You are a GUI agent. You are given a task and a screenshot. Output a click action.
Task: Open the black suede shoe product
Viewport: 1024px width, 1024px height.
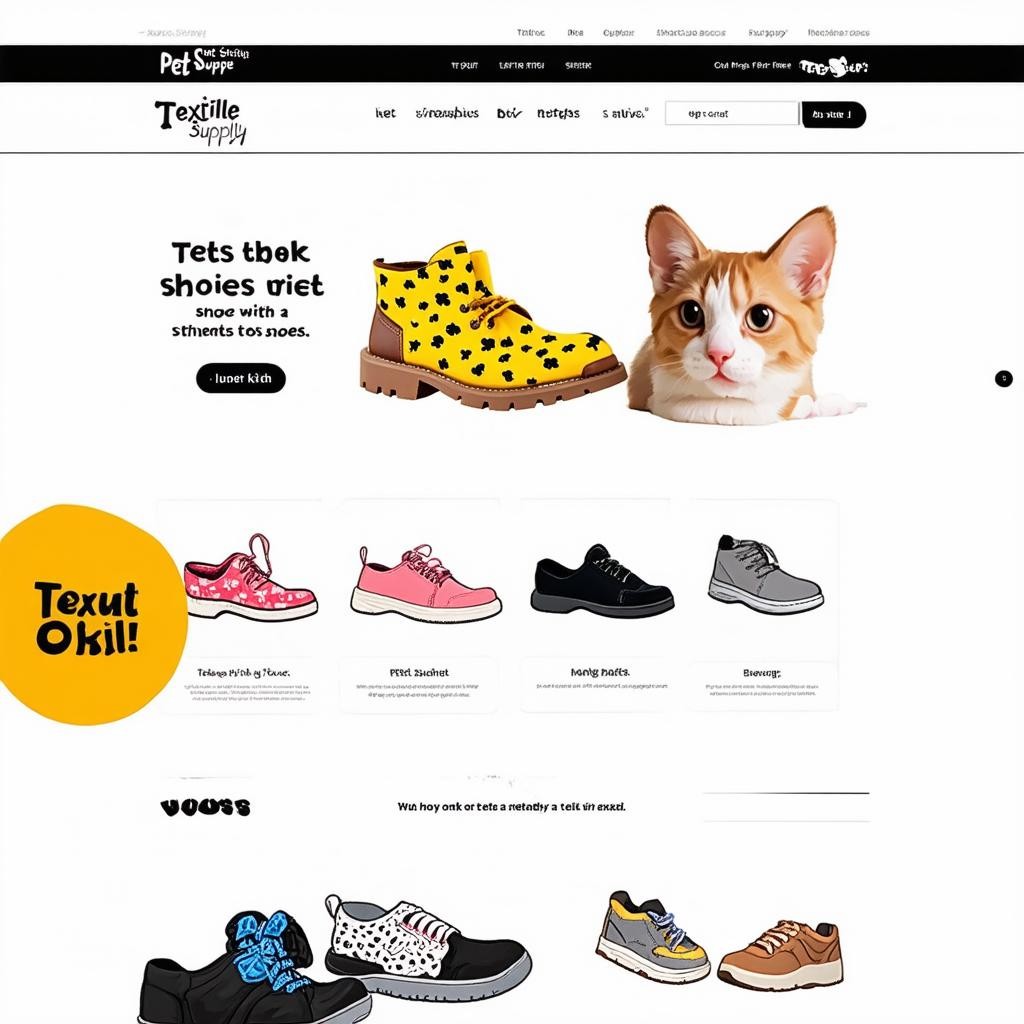pos(601,581)
